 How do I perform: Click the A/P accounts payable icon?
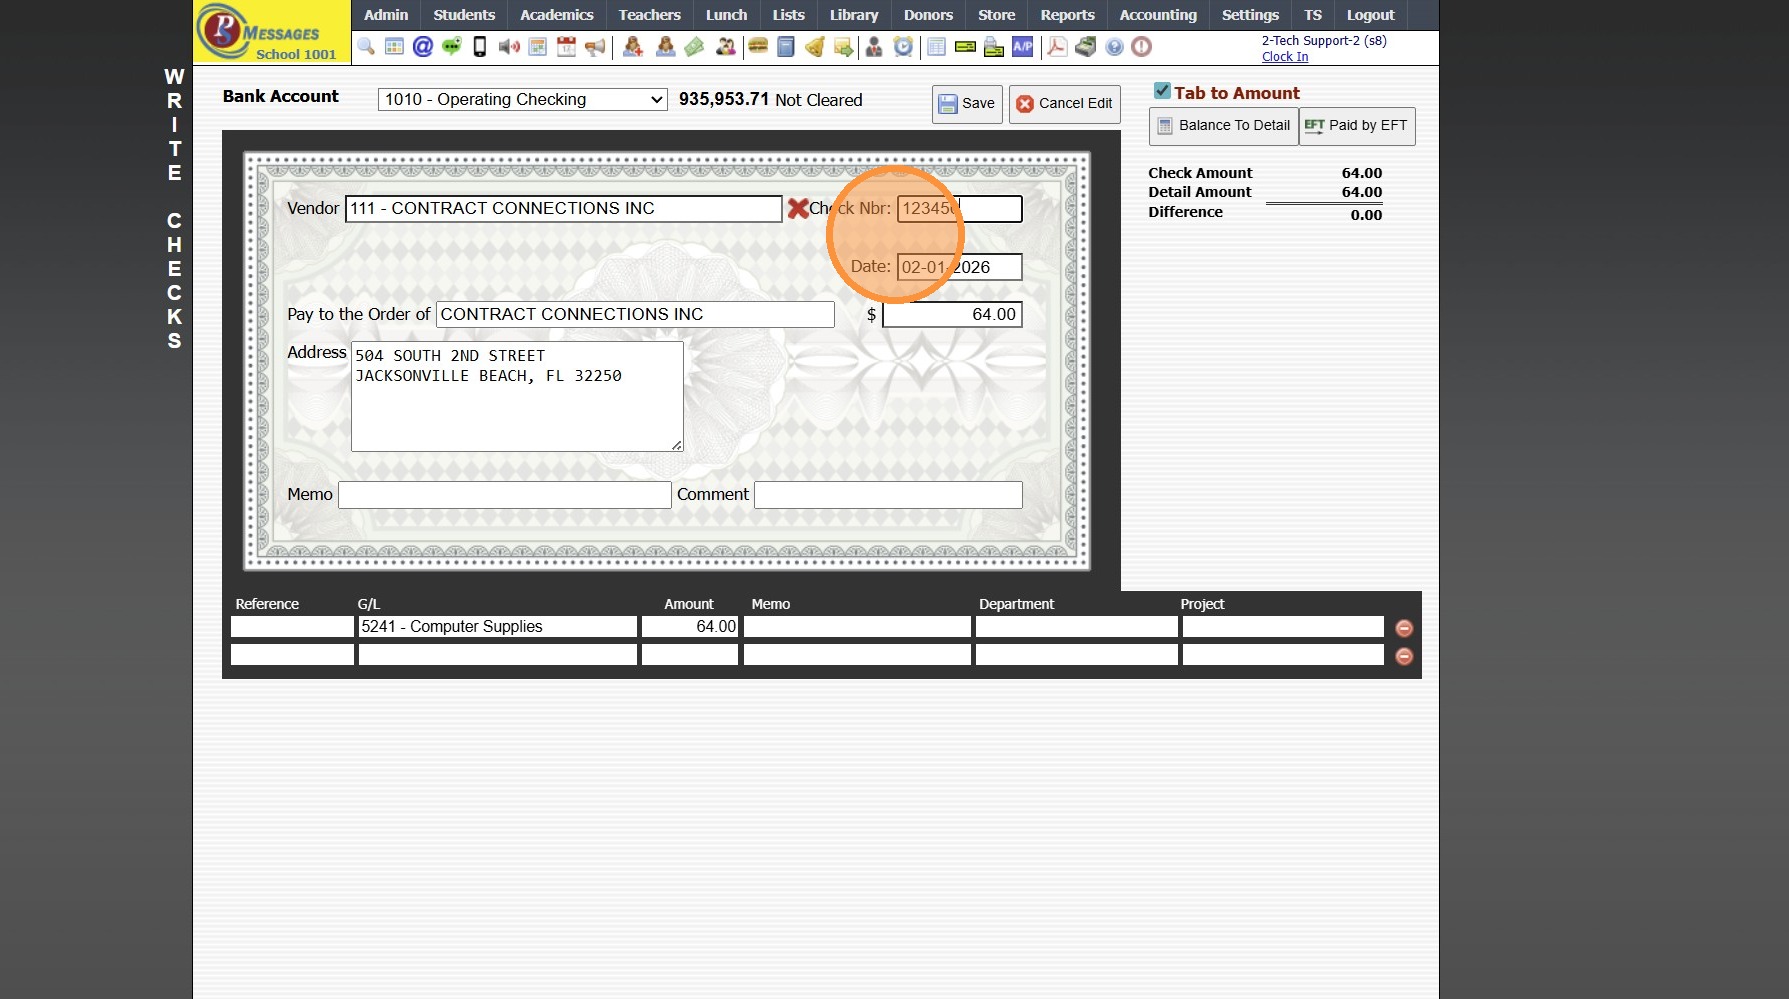point(1023,46)
